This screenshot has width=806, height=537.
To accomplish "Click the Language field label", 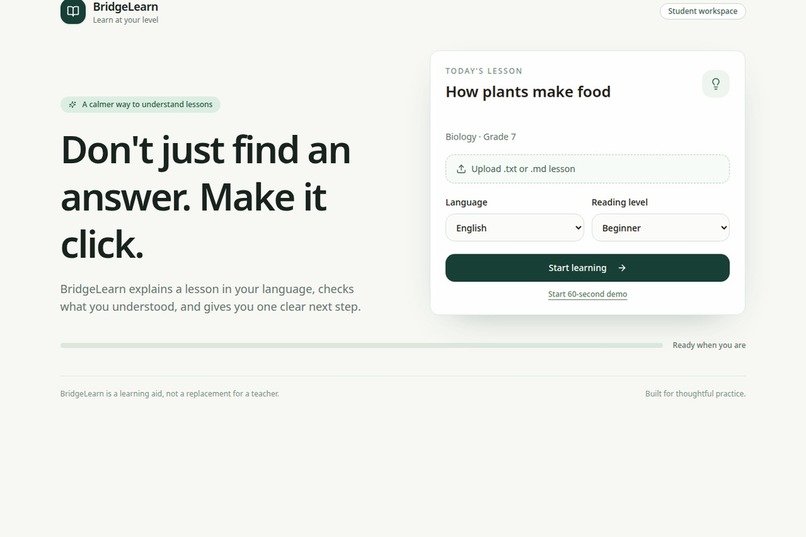I will coord(466,202).
